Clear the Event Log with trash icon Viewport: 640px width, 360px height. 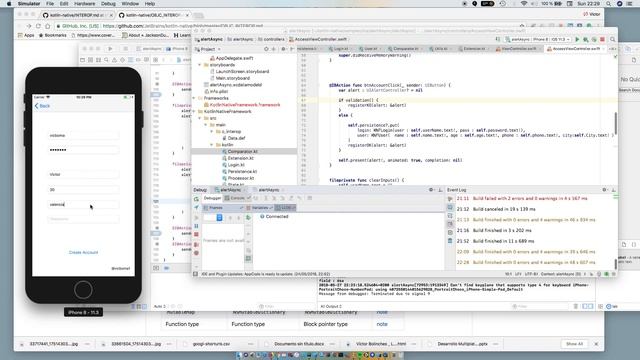(450, 241)
